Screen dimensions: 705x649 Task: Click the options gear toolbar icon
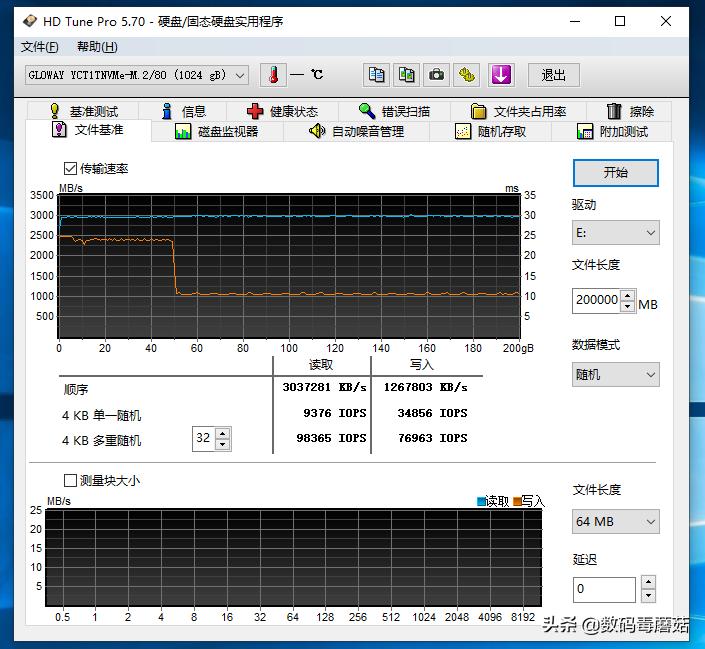(468, 75)
